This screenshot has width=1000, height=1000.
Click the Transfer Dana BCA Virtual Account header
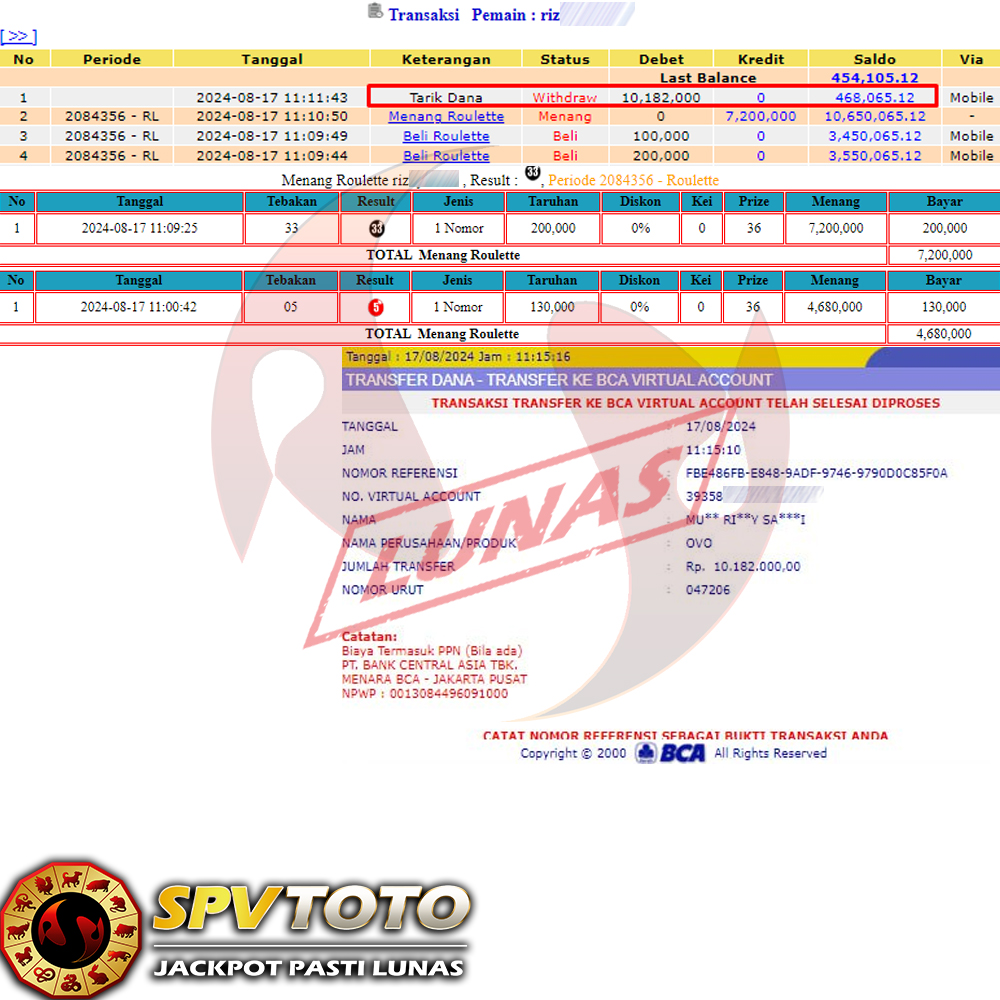[559, 380]
